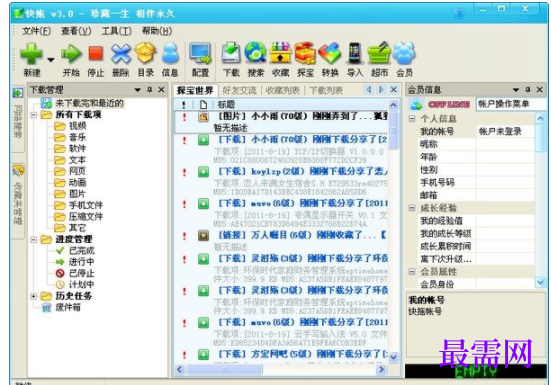Close the 下载管理 panel

click(161, 90)
